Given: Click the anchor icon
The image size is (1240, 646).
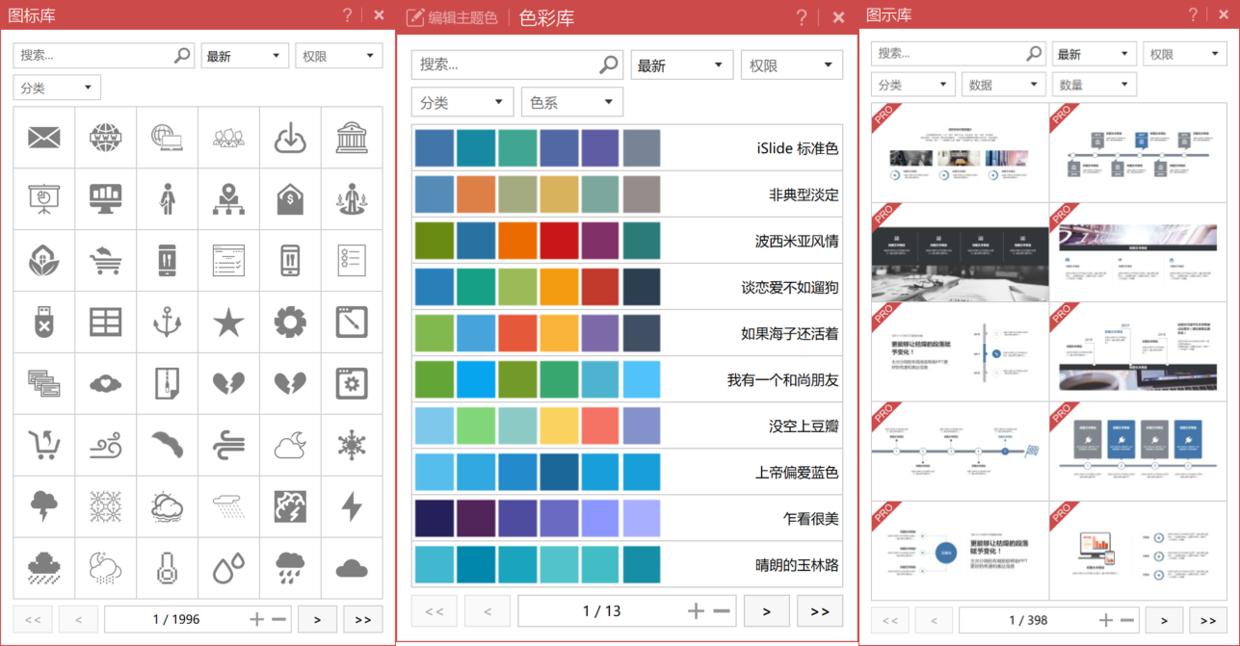Looking at the screenshot, I should (x=167, y=322).
